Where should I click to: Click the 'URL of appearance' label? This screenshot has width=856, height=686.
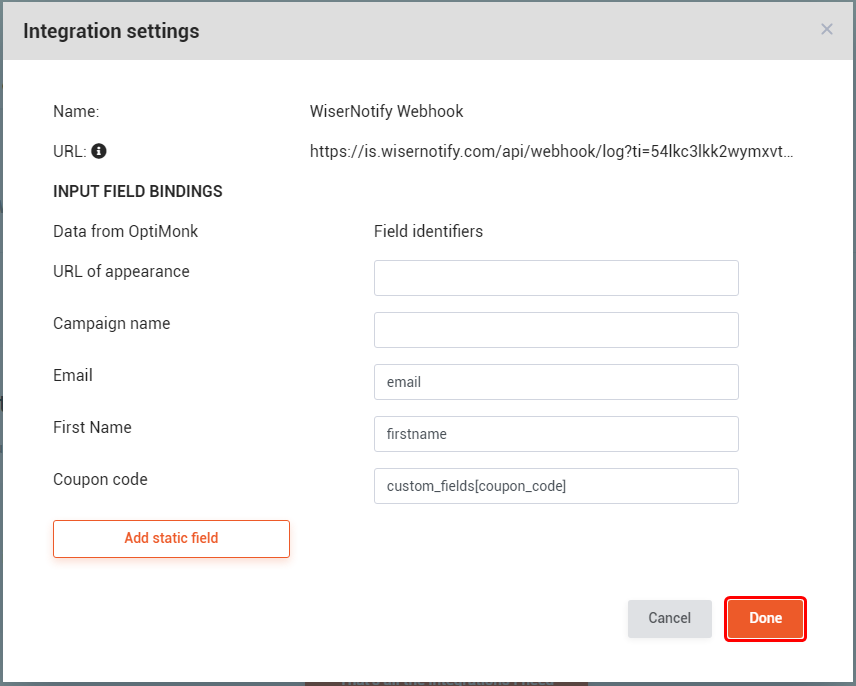(x=121, y=271)
